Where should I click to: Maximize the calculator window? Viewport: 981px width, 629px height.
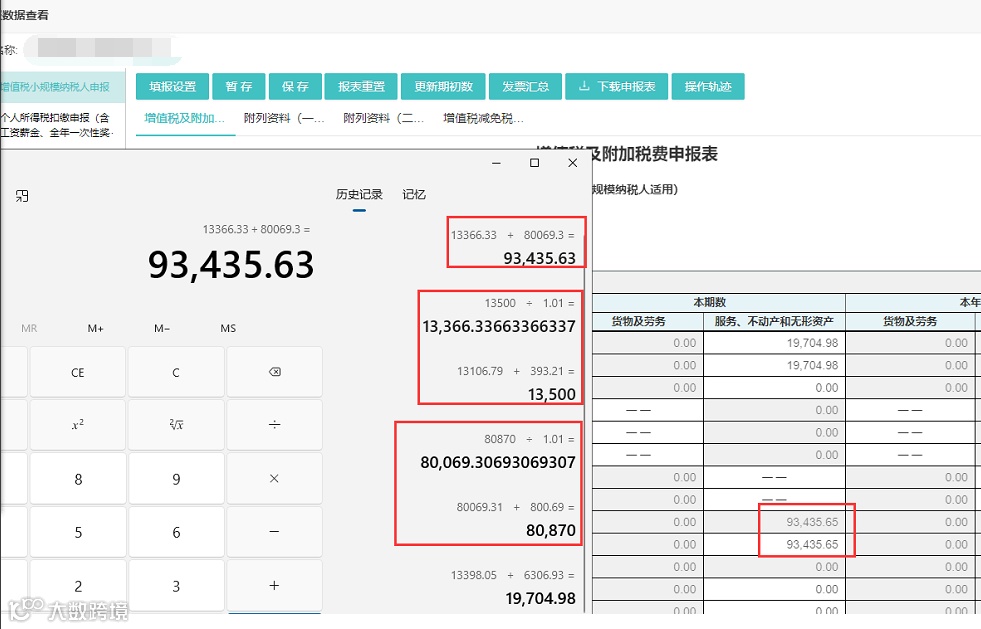[534, 163]
